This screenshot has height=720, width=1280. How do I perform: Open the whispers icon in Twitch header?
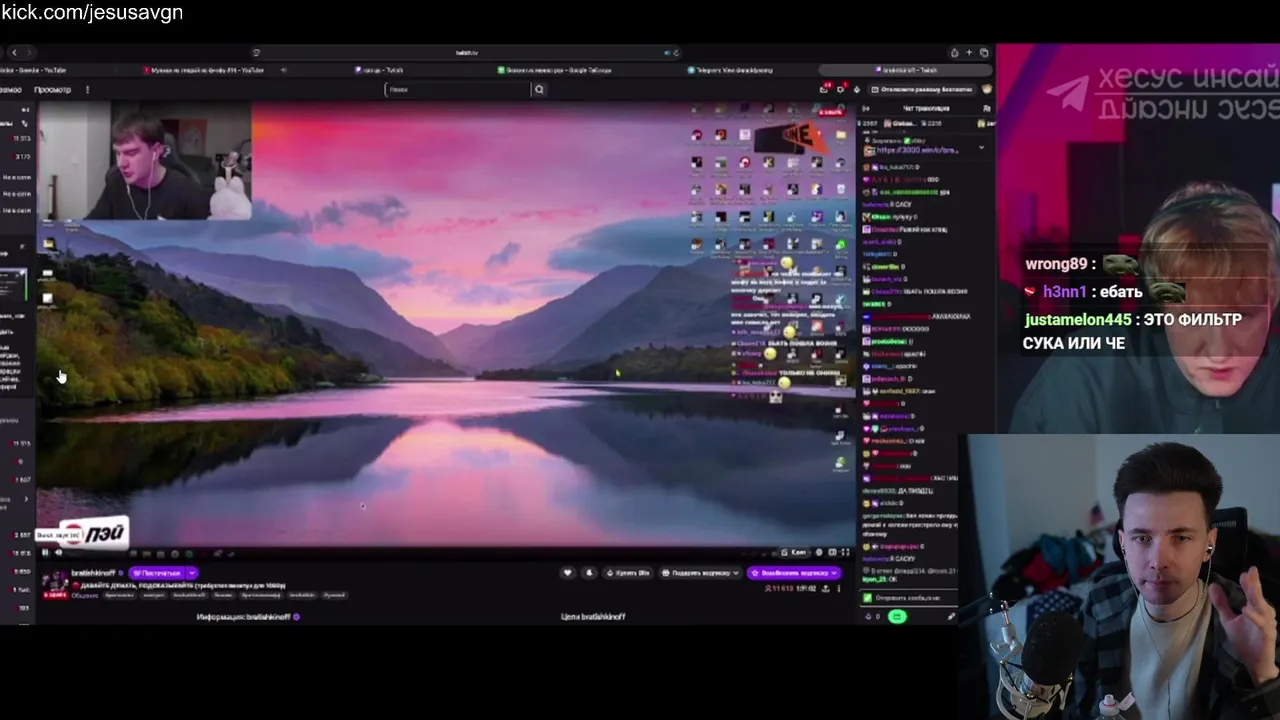pyautogui.click(x=841, y=89)
